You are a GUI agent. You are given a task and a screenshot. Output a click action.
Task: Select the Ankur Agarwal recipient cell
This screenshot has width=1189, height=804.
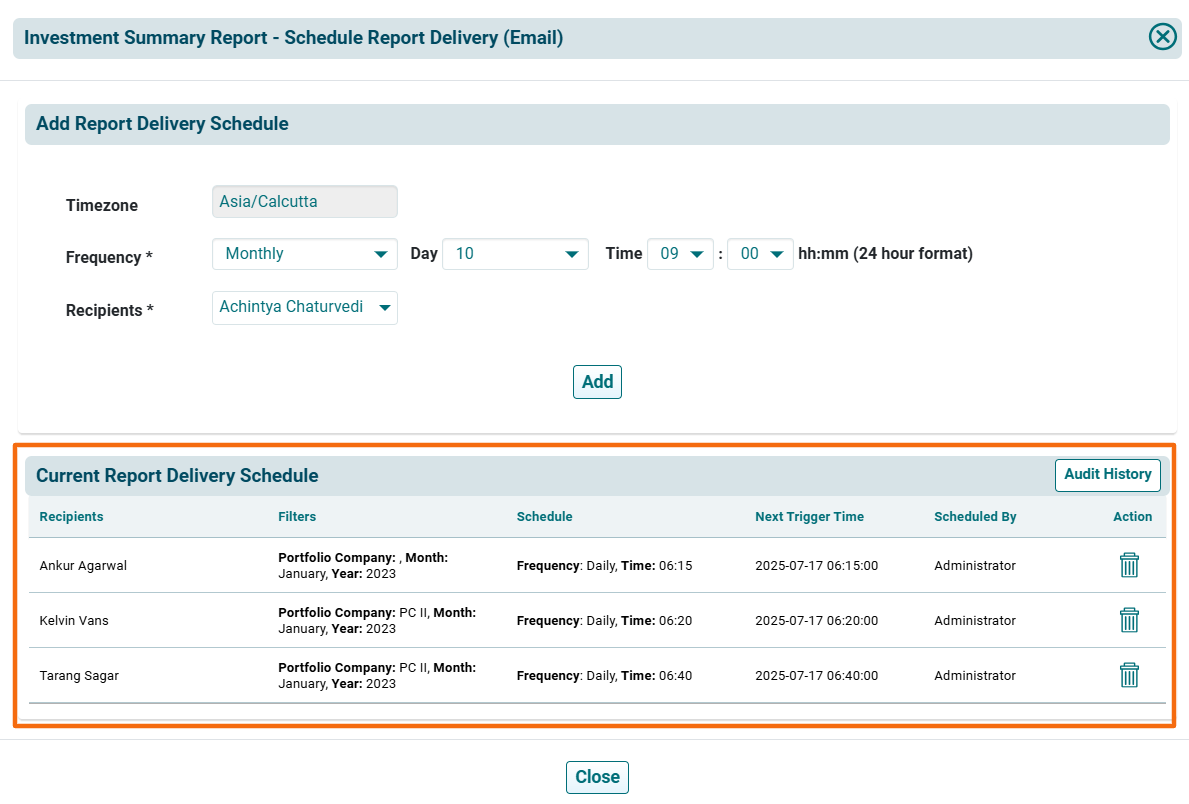(83, 566)
